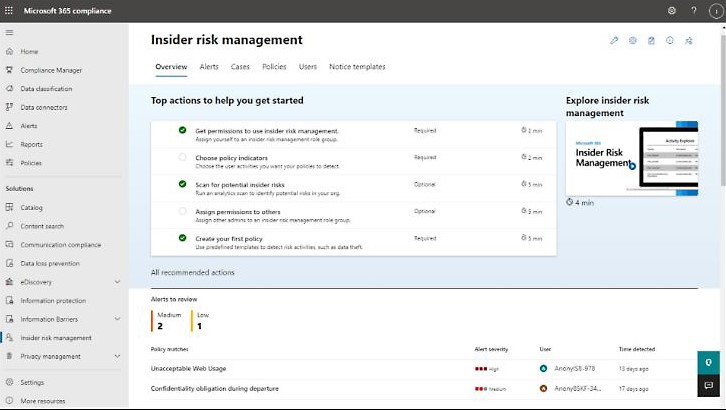
Task: Click the Data connectors icon
Action: (9, 107)
